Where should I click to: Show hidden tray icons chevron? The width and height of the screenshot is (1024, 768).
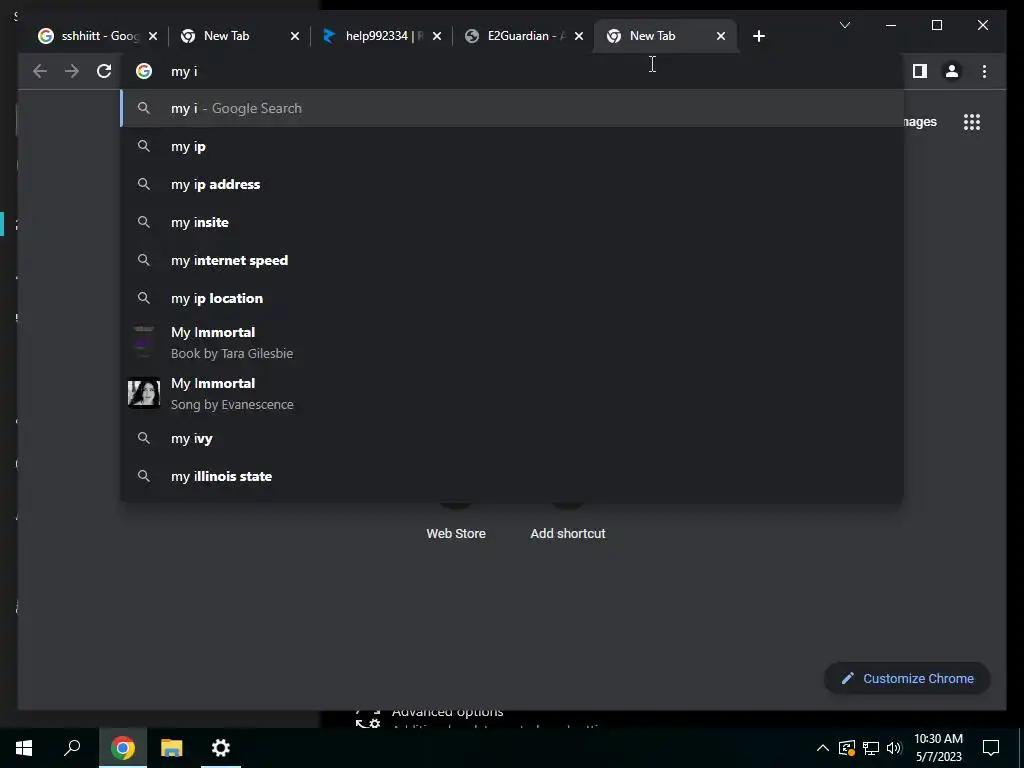pyautogui.click(x=823, y=748)
